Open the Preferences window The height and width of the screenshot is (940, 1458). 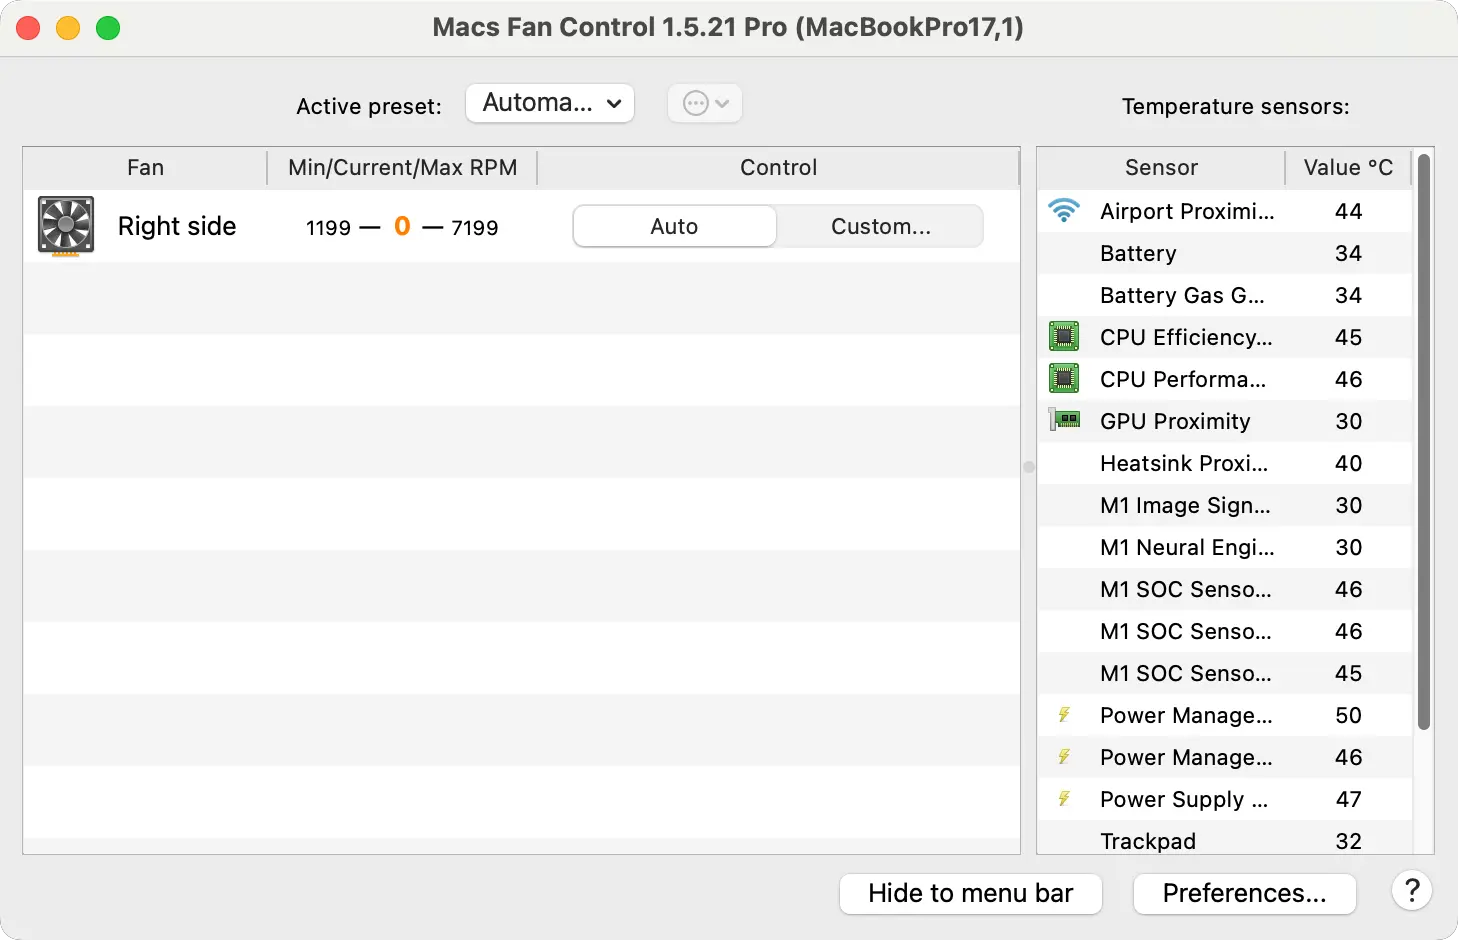click(x=1244, y=893)
